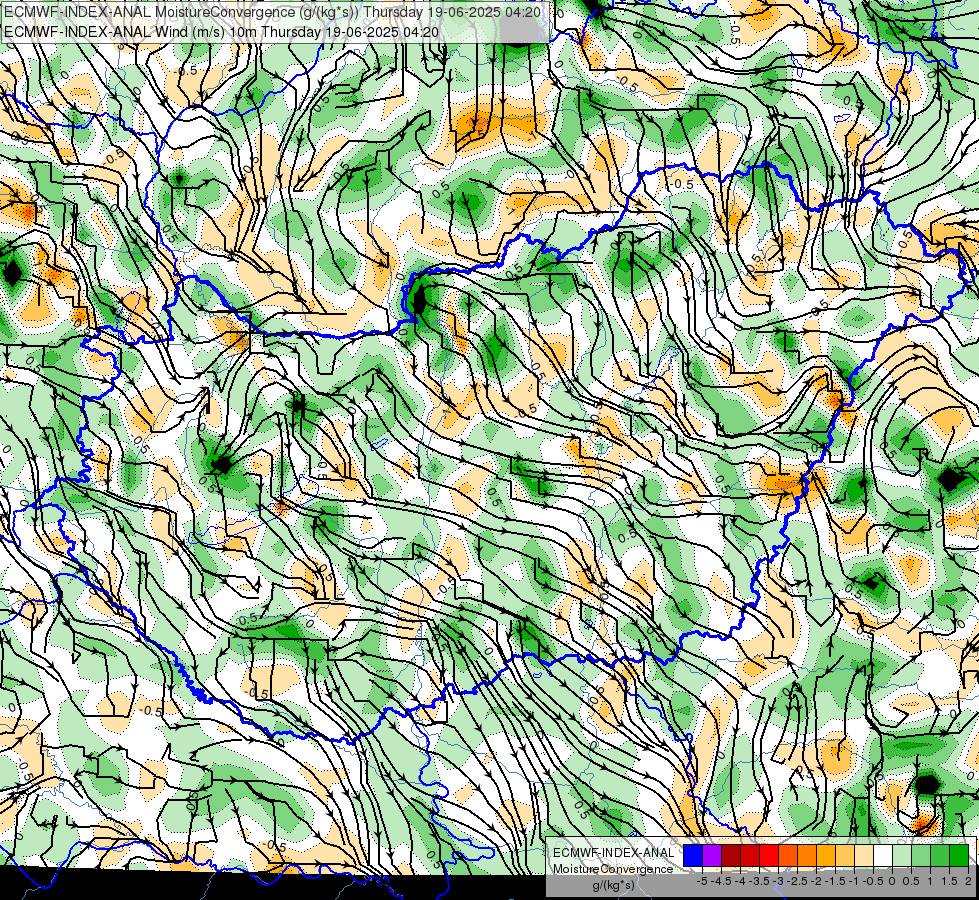Click the ECMWF-INDEX-ANAL label in the legend

pos(614,853)
